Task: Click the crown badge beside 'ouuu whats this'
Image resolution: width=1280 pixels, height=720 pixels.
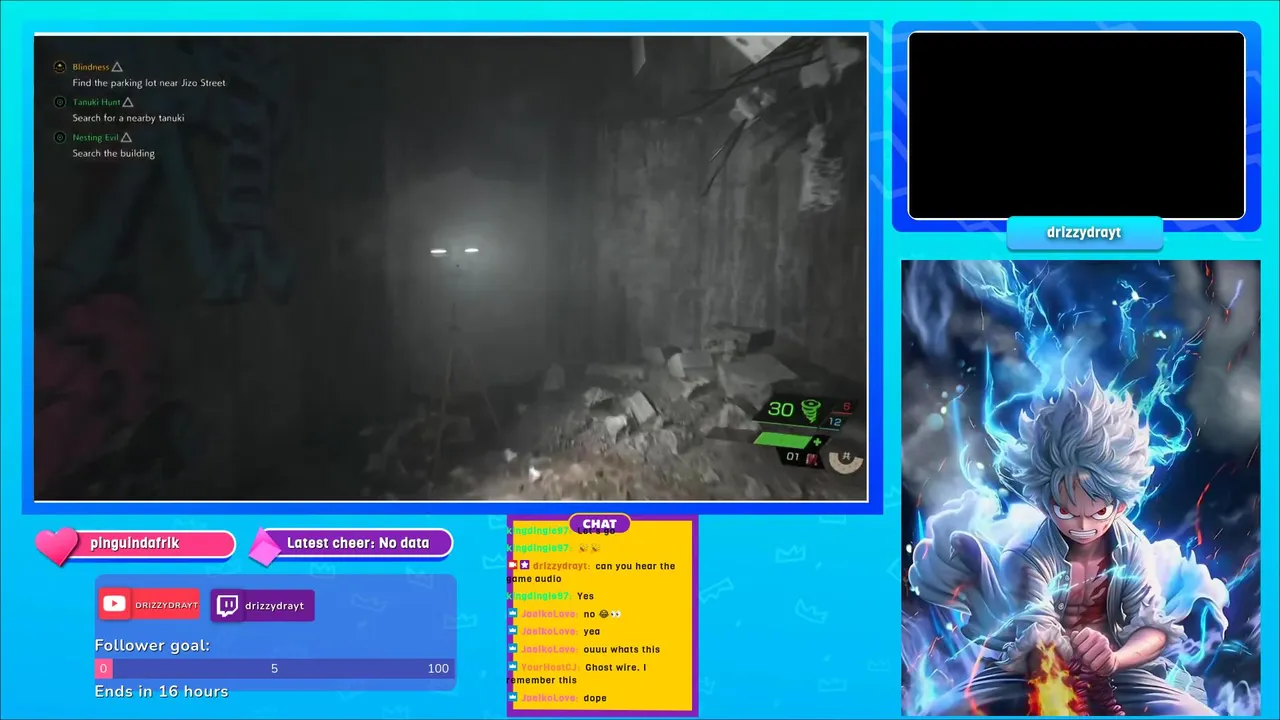Action: pyautogui.click(x=513, y=649)
